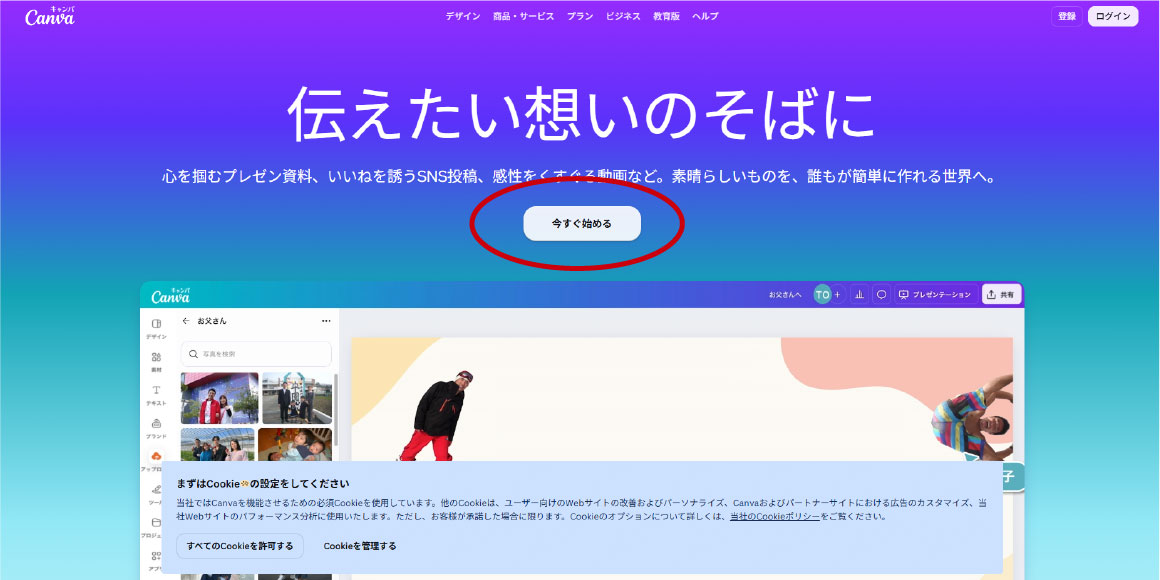Open the 当社のCookieポリシー link
The height and width of the screenshot is (580, 1160).
pyautogui.click(x=775, y=516)
